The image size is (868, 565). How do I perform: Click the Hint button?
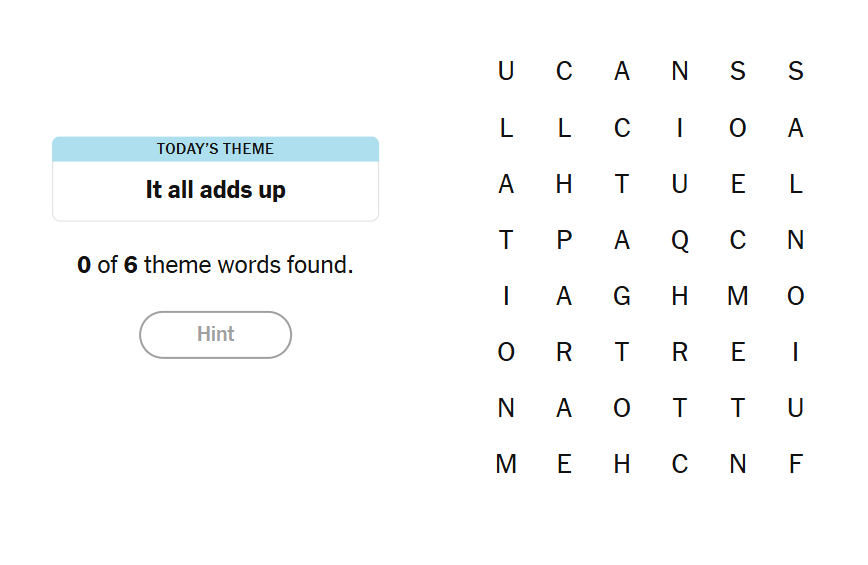[215, 335]
